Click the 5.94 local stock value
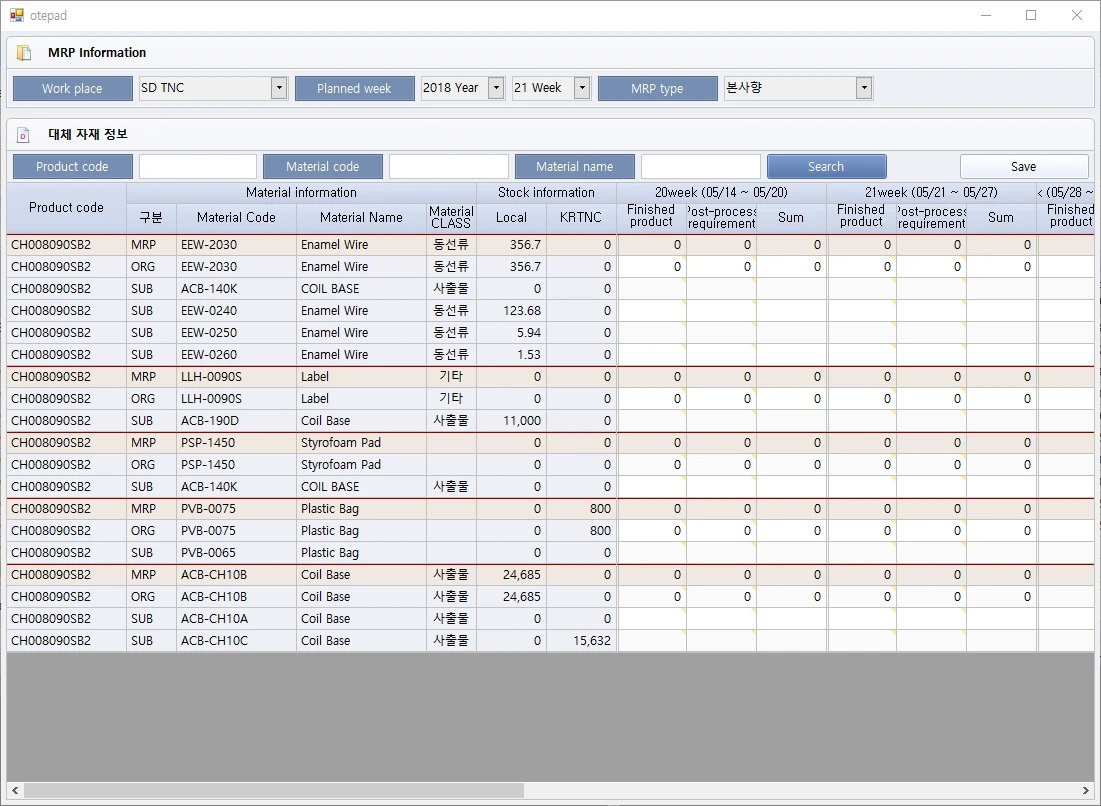The width and height of the screenshot is (1101, 806). click(x=527, y=333)
